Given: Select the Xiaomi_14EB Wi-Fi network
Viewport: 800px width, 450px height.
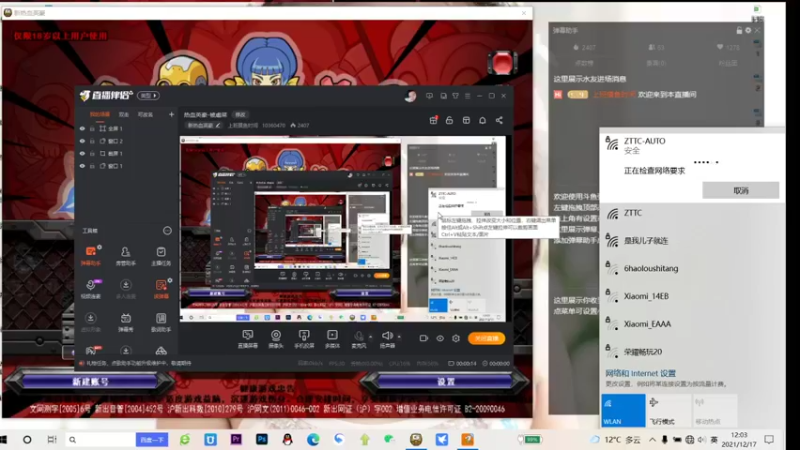Looking at the screenshot, I should [x=692, y=296].
